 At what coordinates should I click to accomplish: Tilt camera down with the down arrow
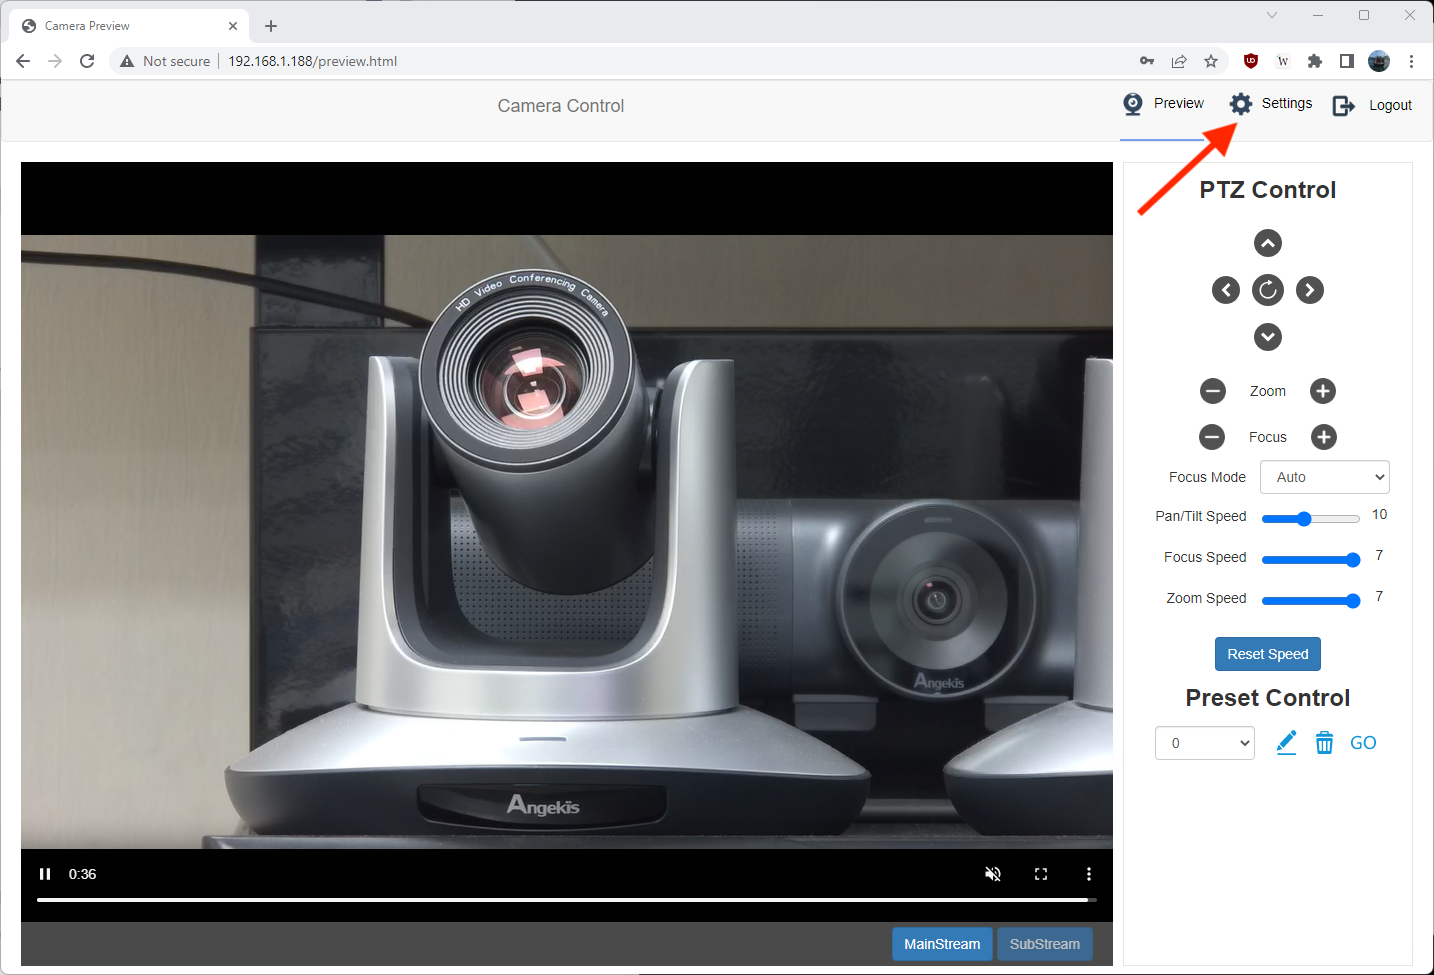click(x=1267, y=337)
